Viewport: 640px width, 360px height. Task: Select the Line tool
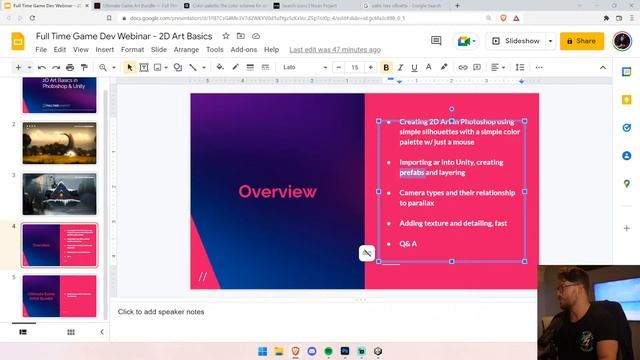coord(193,67)
